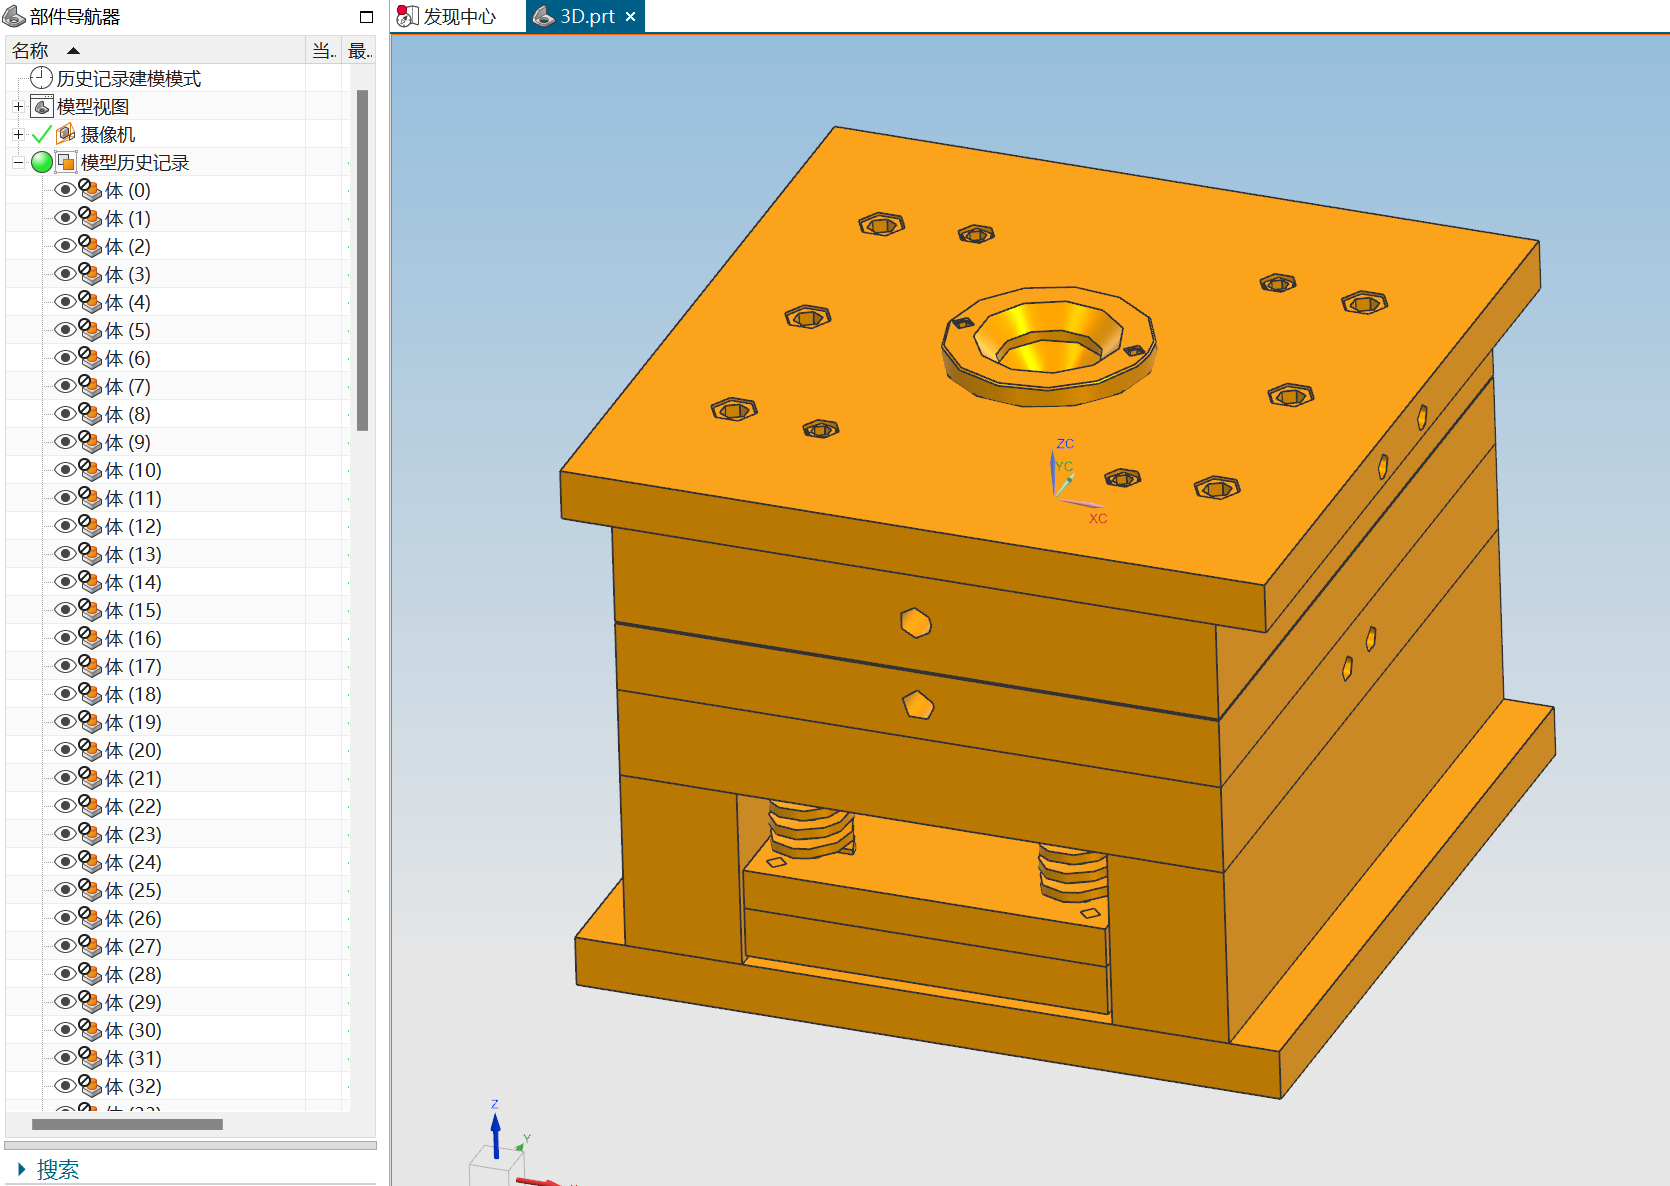
Task: Click the History Recording Mode clock icon
Action: (41, 78)
